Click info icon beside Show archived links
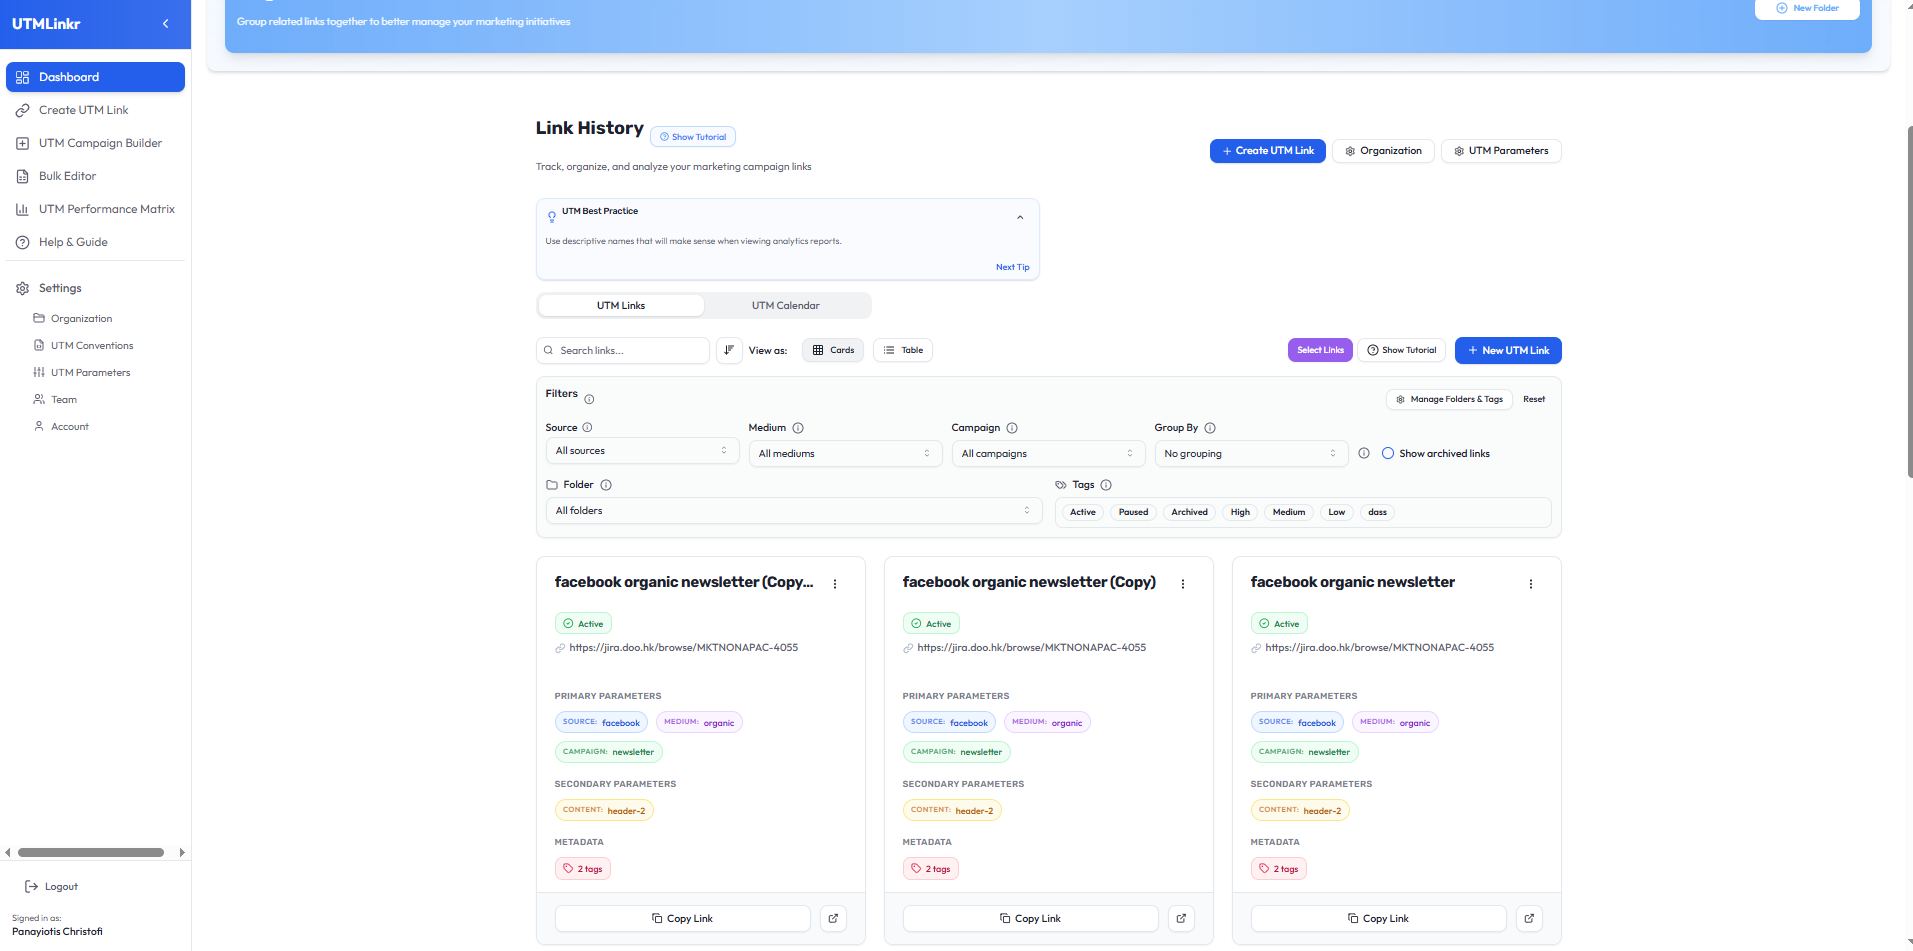1913x951 pixels. (1364, 453)
